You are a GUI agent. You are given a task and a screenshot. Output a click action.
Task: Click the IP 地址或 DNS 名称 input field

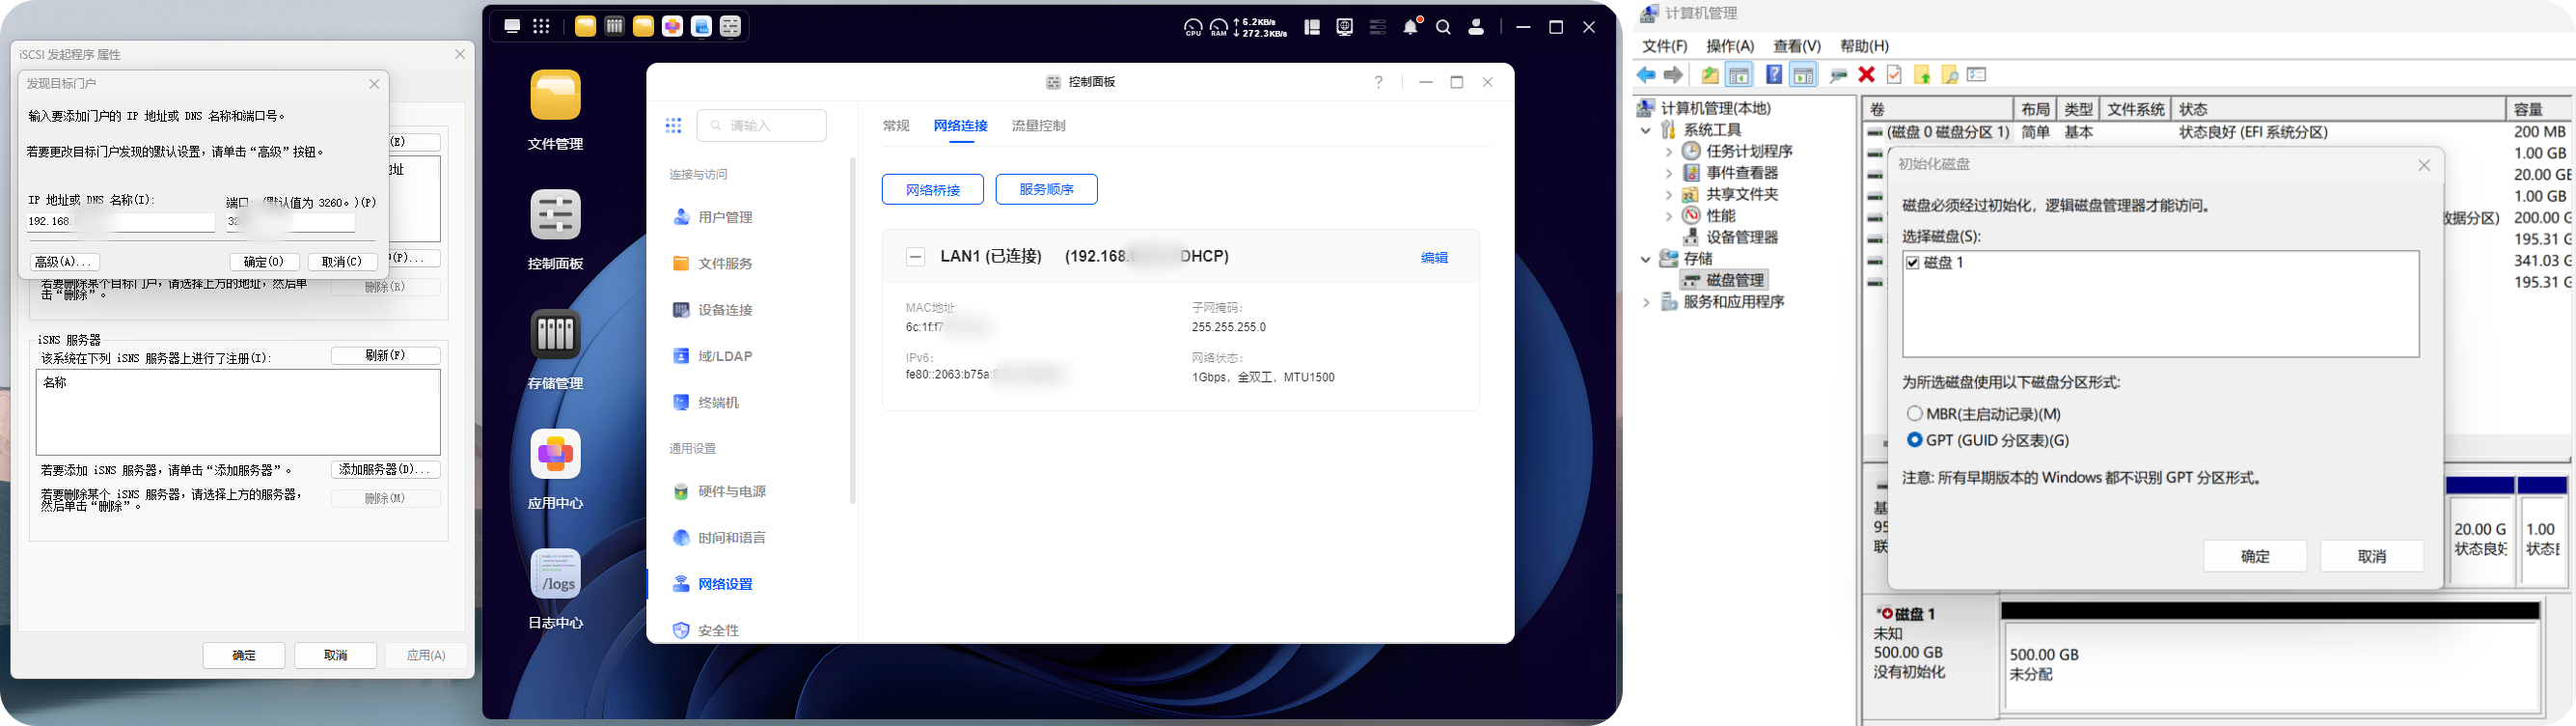point(121,222)
